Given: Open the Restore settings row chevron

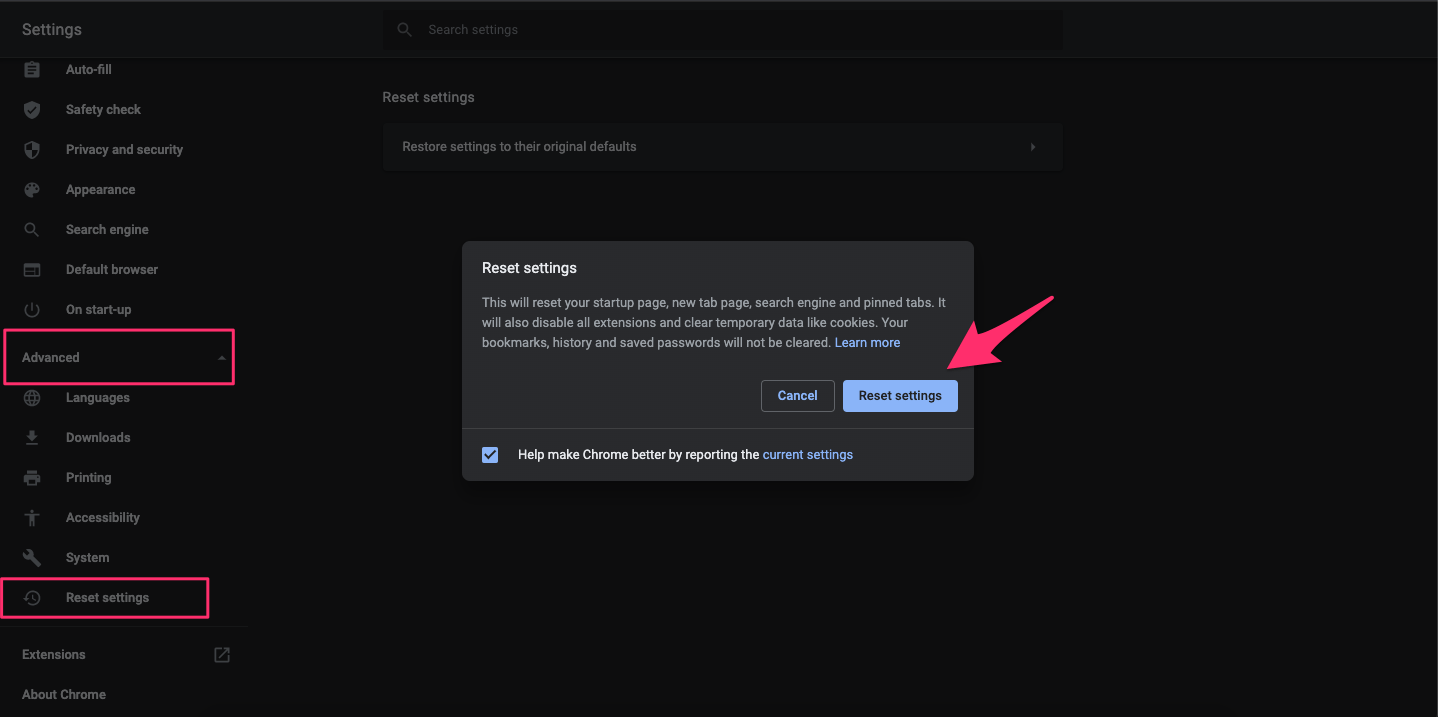Looking at the screenshot, I should pyautogui.click(x=1033, y=147).
